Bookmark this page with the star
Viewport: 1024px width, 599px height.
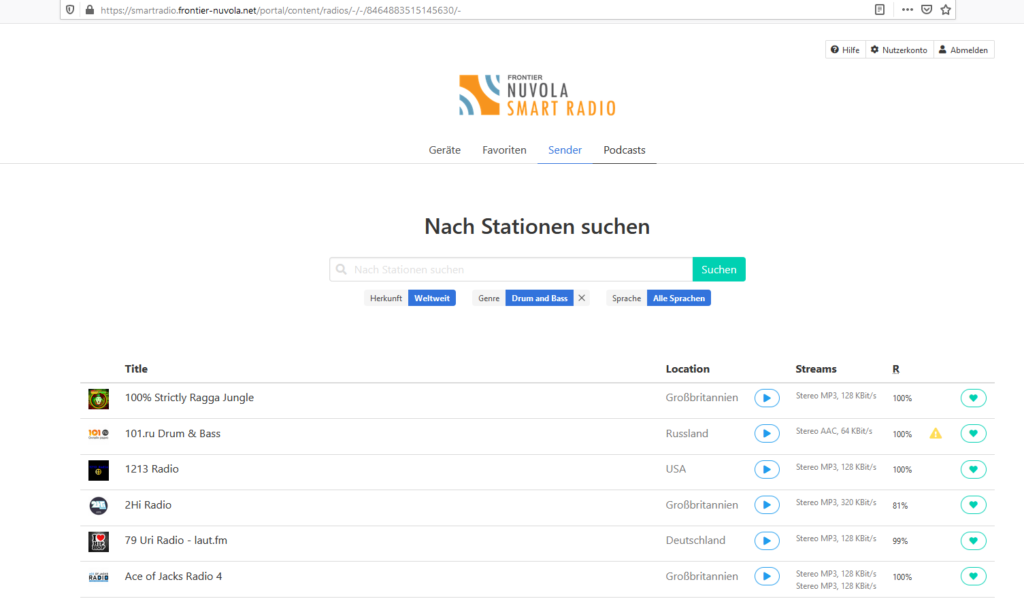coord(946,10)
